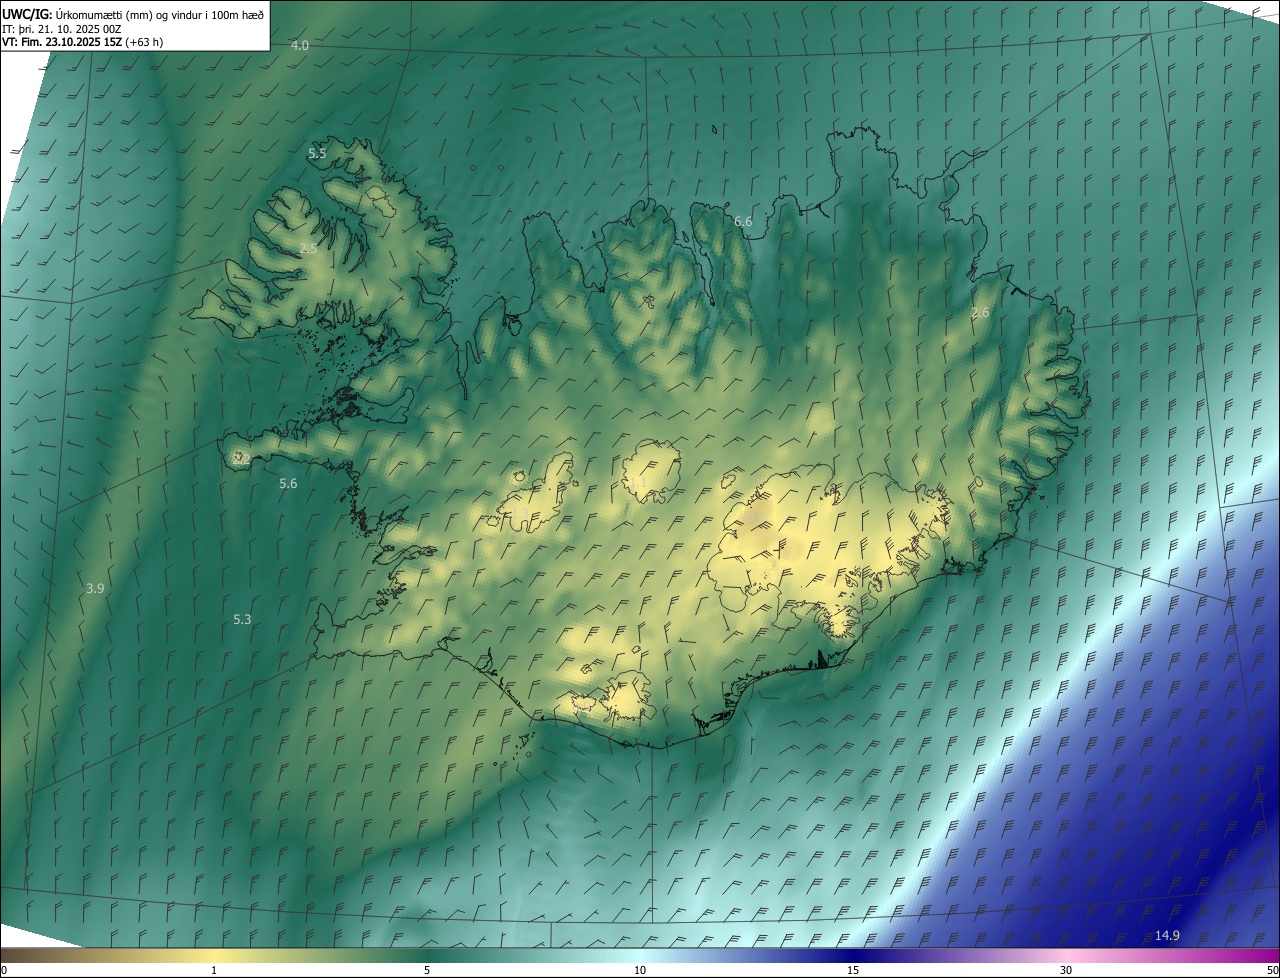
Task: Click the 5.3 value label on the map
Action: click(242, 619)
